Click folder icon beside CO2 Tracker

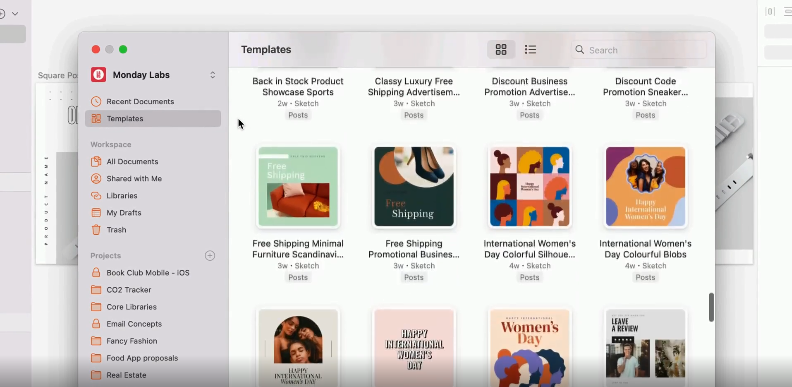(x=96, y=290)
